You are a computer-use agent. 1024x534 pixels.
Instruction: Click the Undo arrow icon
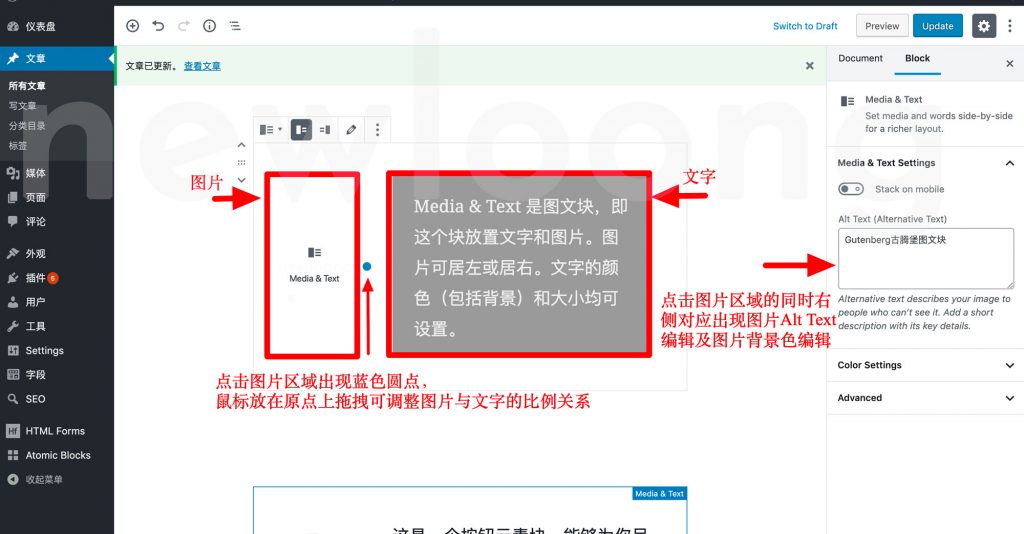click(x=158, y=26)
